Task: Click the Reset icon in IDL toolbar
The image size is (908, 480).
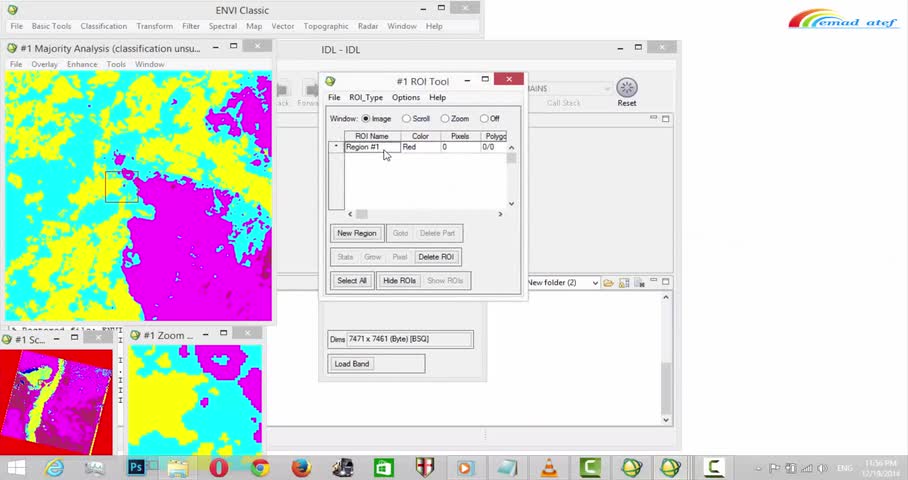Action: coord(627,88)
